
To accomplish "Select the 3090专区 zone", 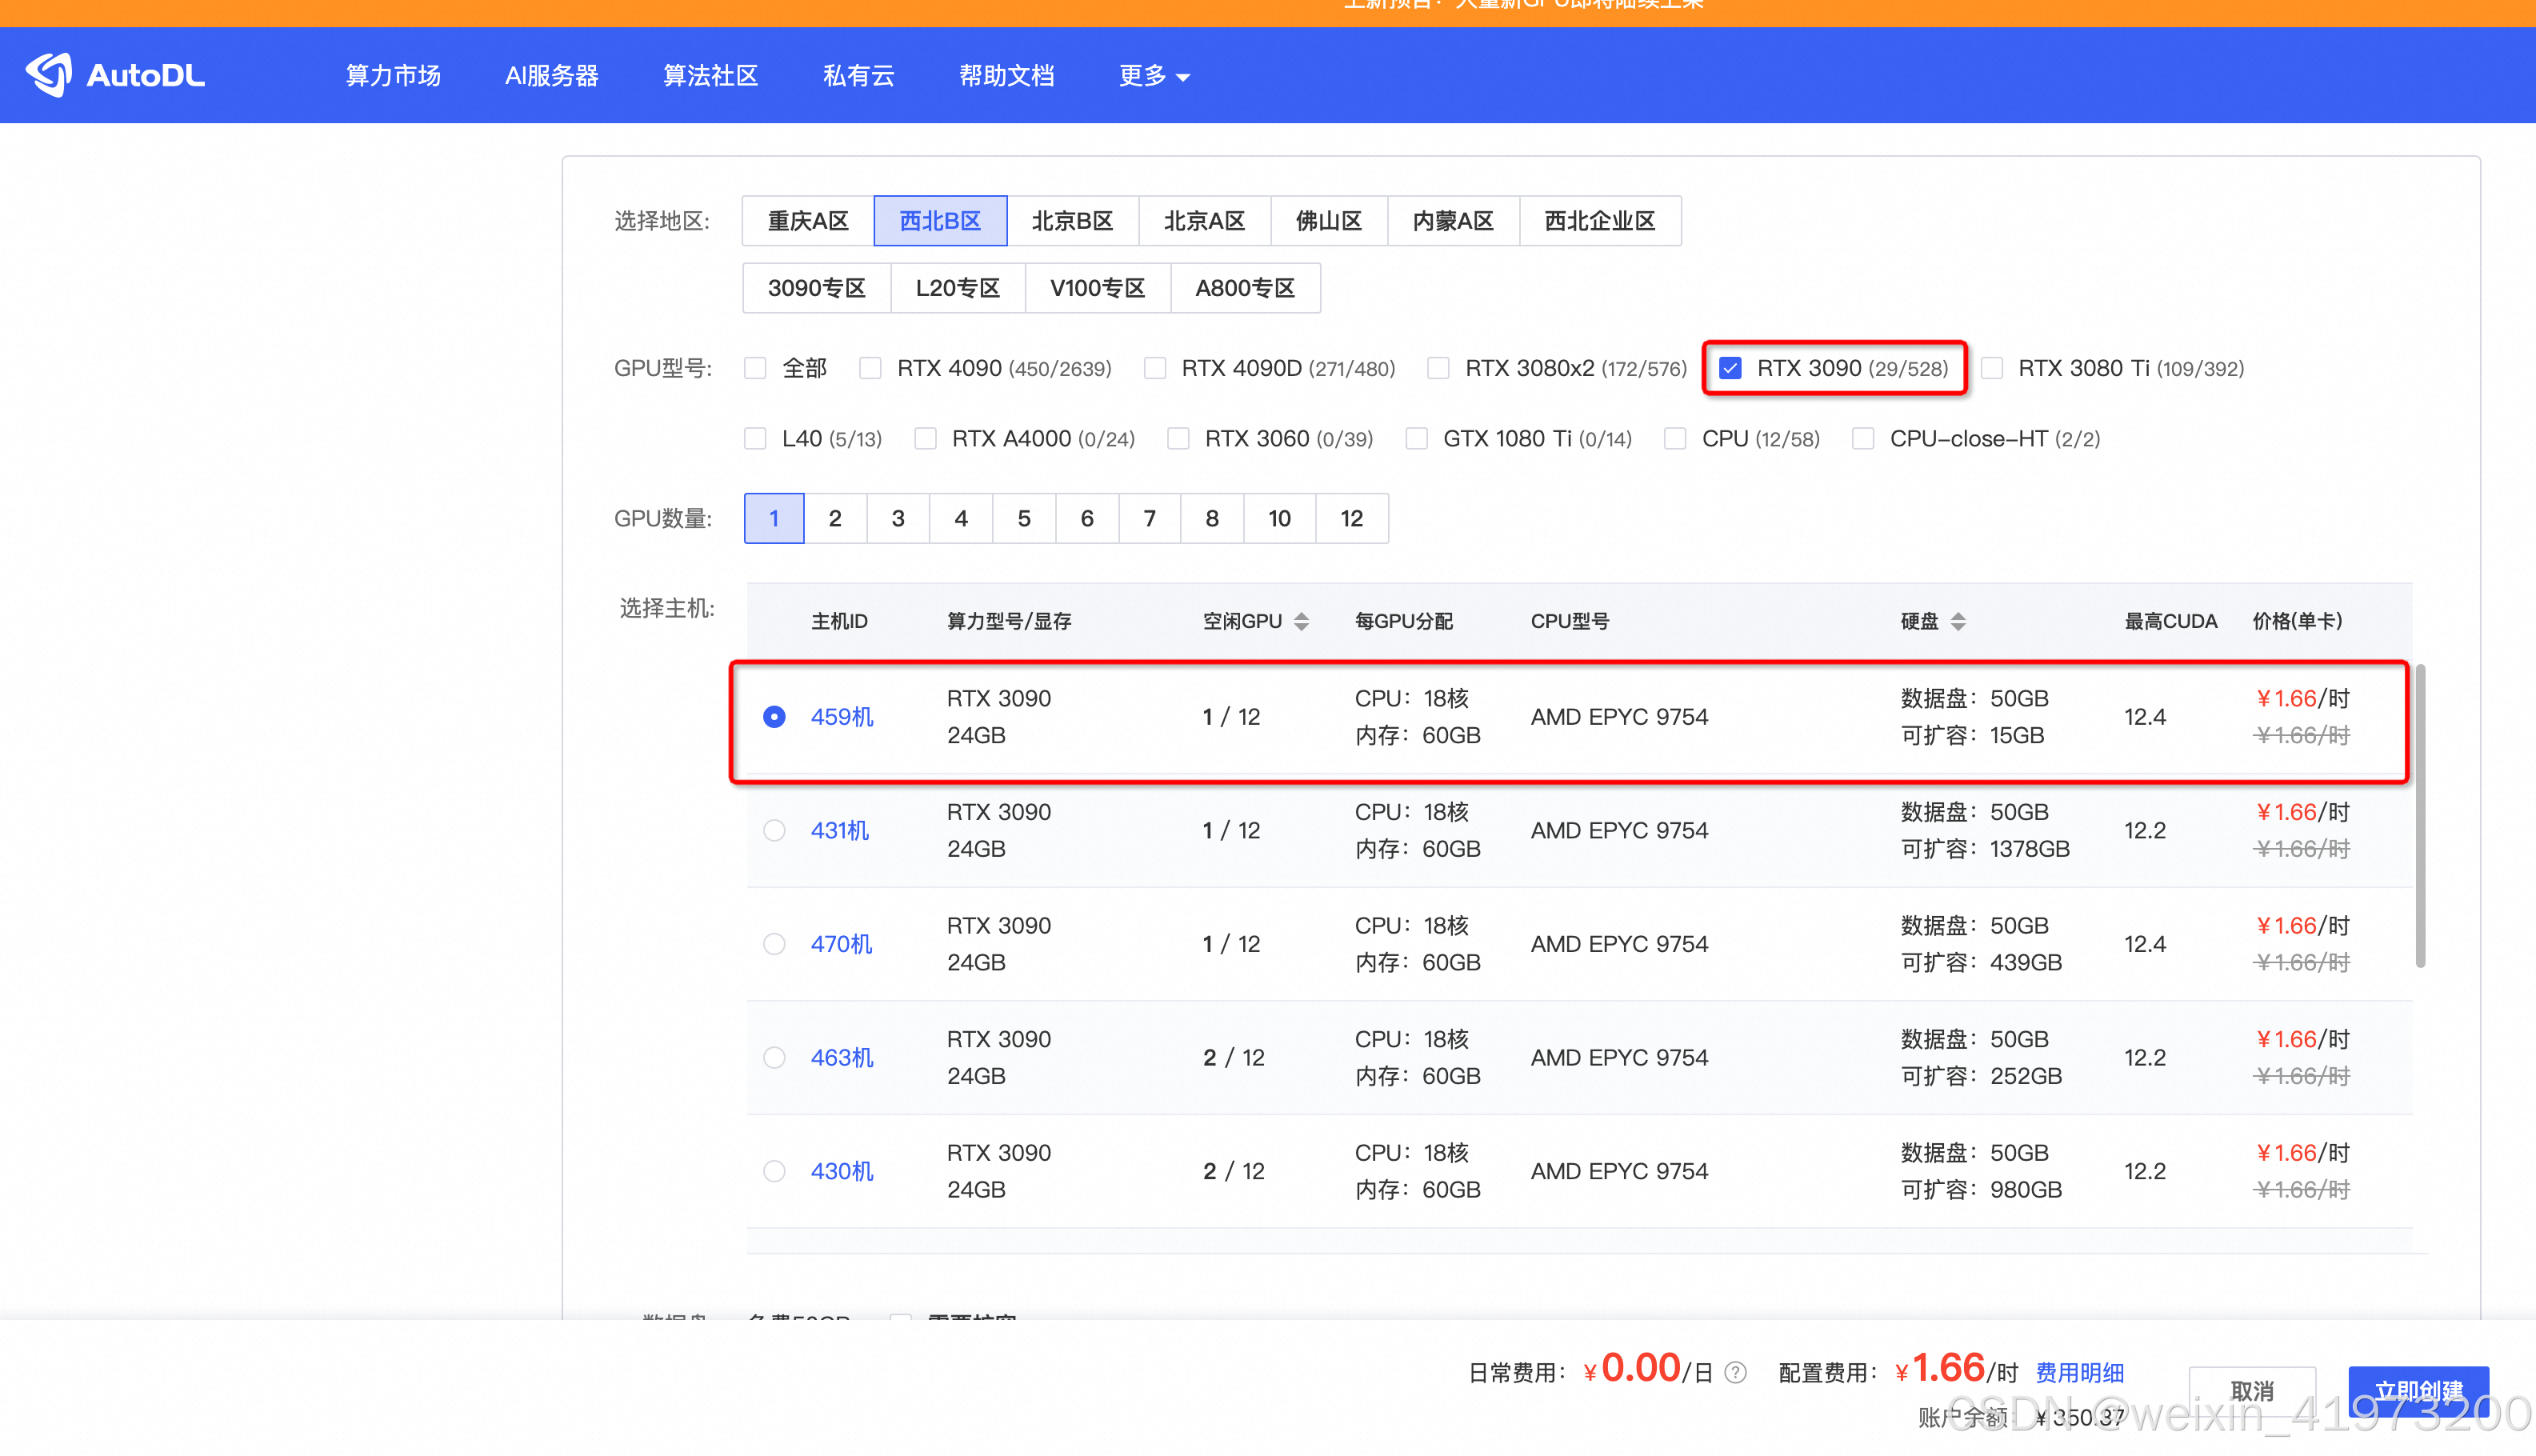I will [x=816, y=288].
